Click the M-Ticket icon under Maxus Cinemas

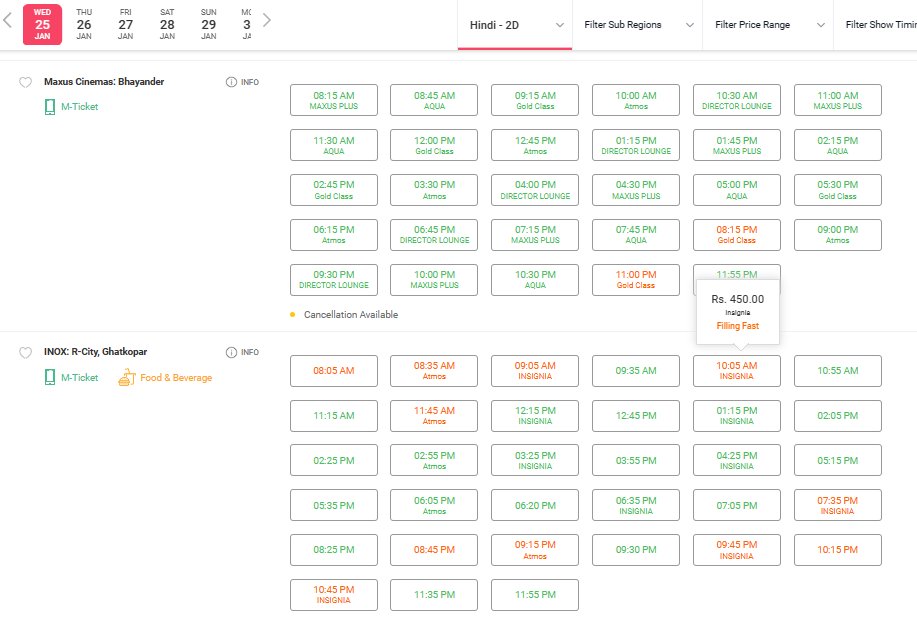[x=50, y=107]
